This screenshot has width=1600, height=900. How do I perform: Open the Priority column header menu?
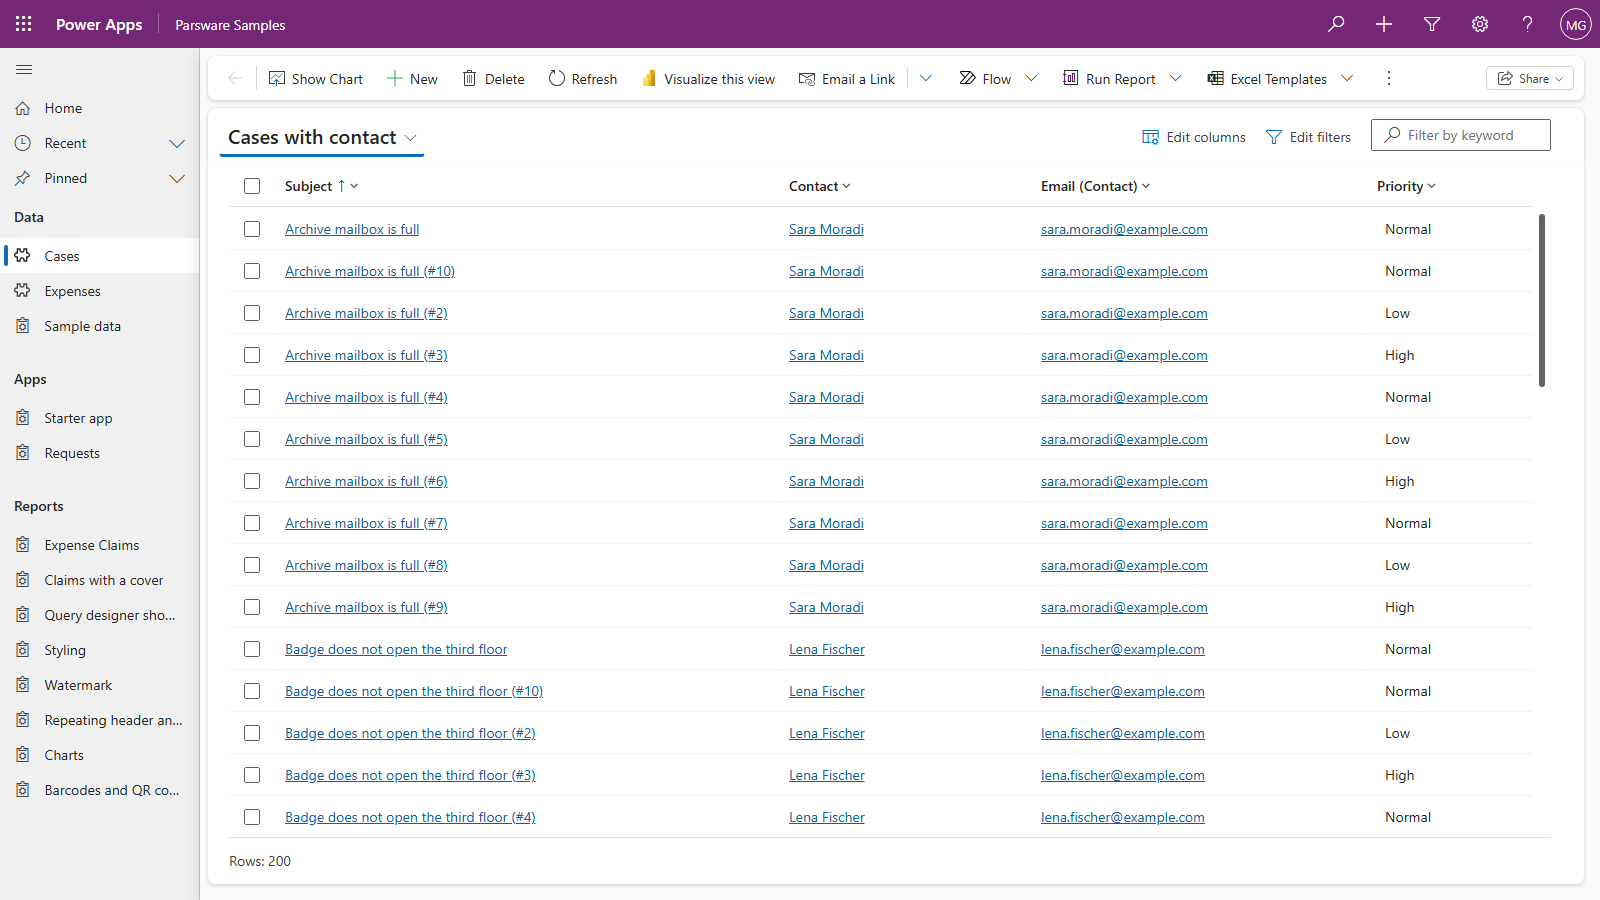coord(1406,186)
